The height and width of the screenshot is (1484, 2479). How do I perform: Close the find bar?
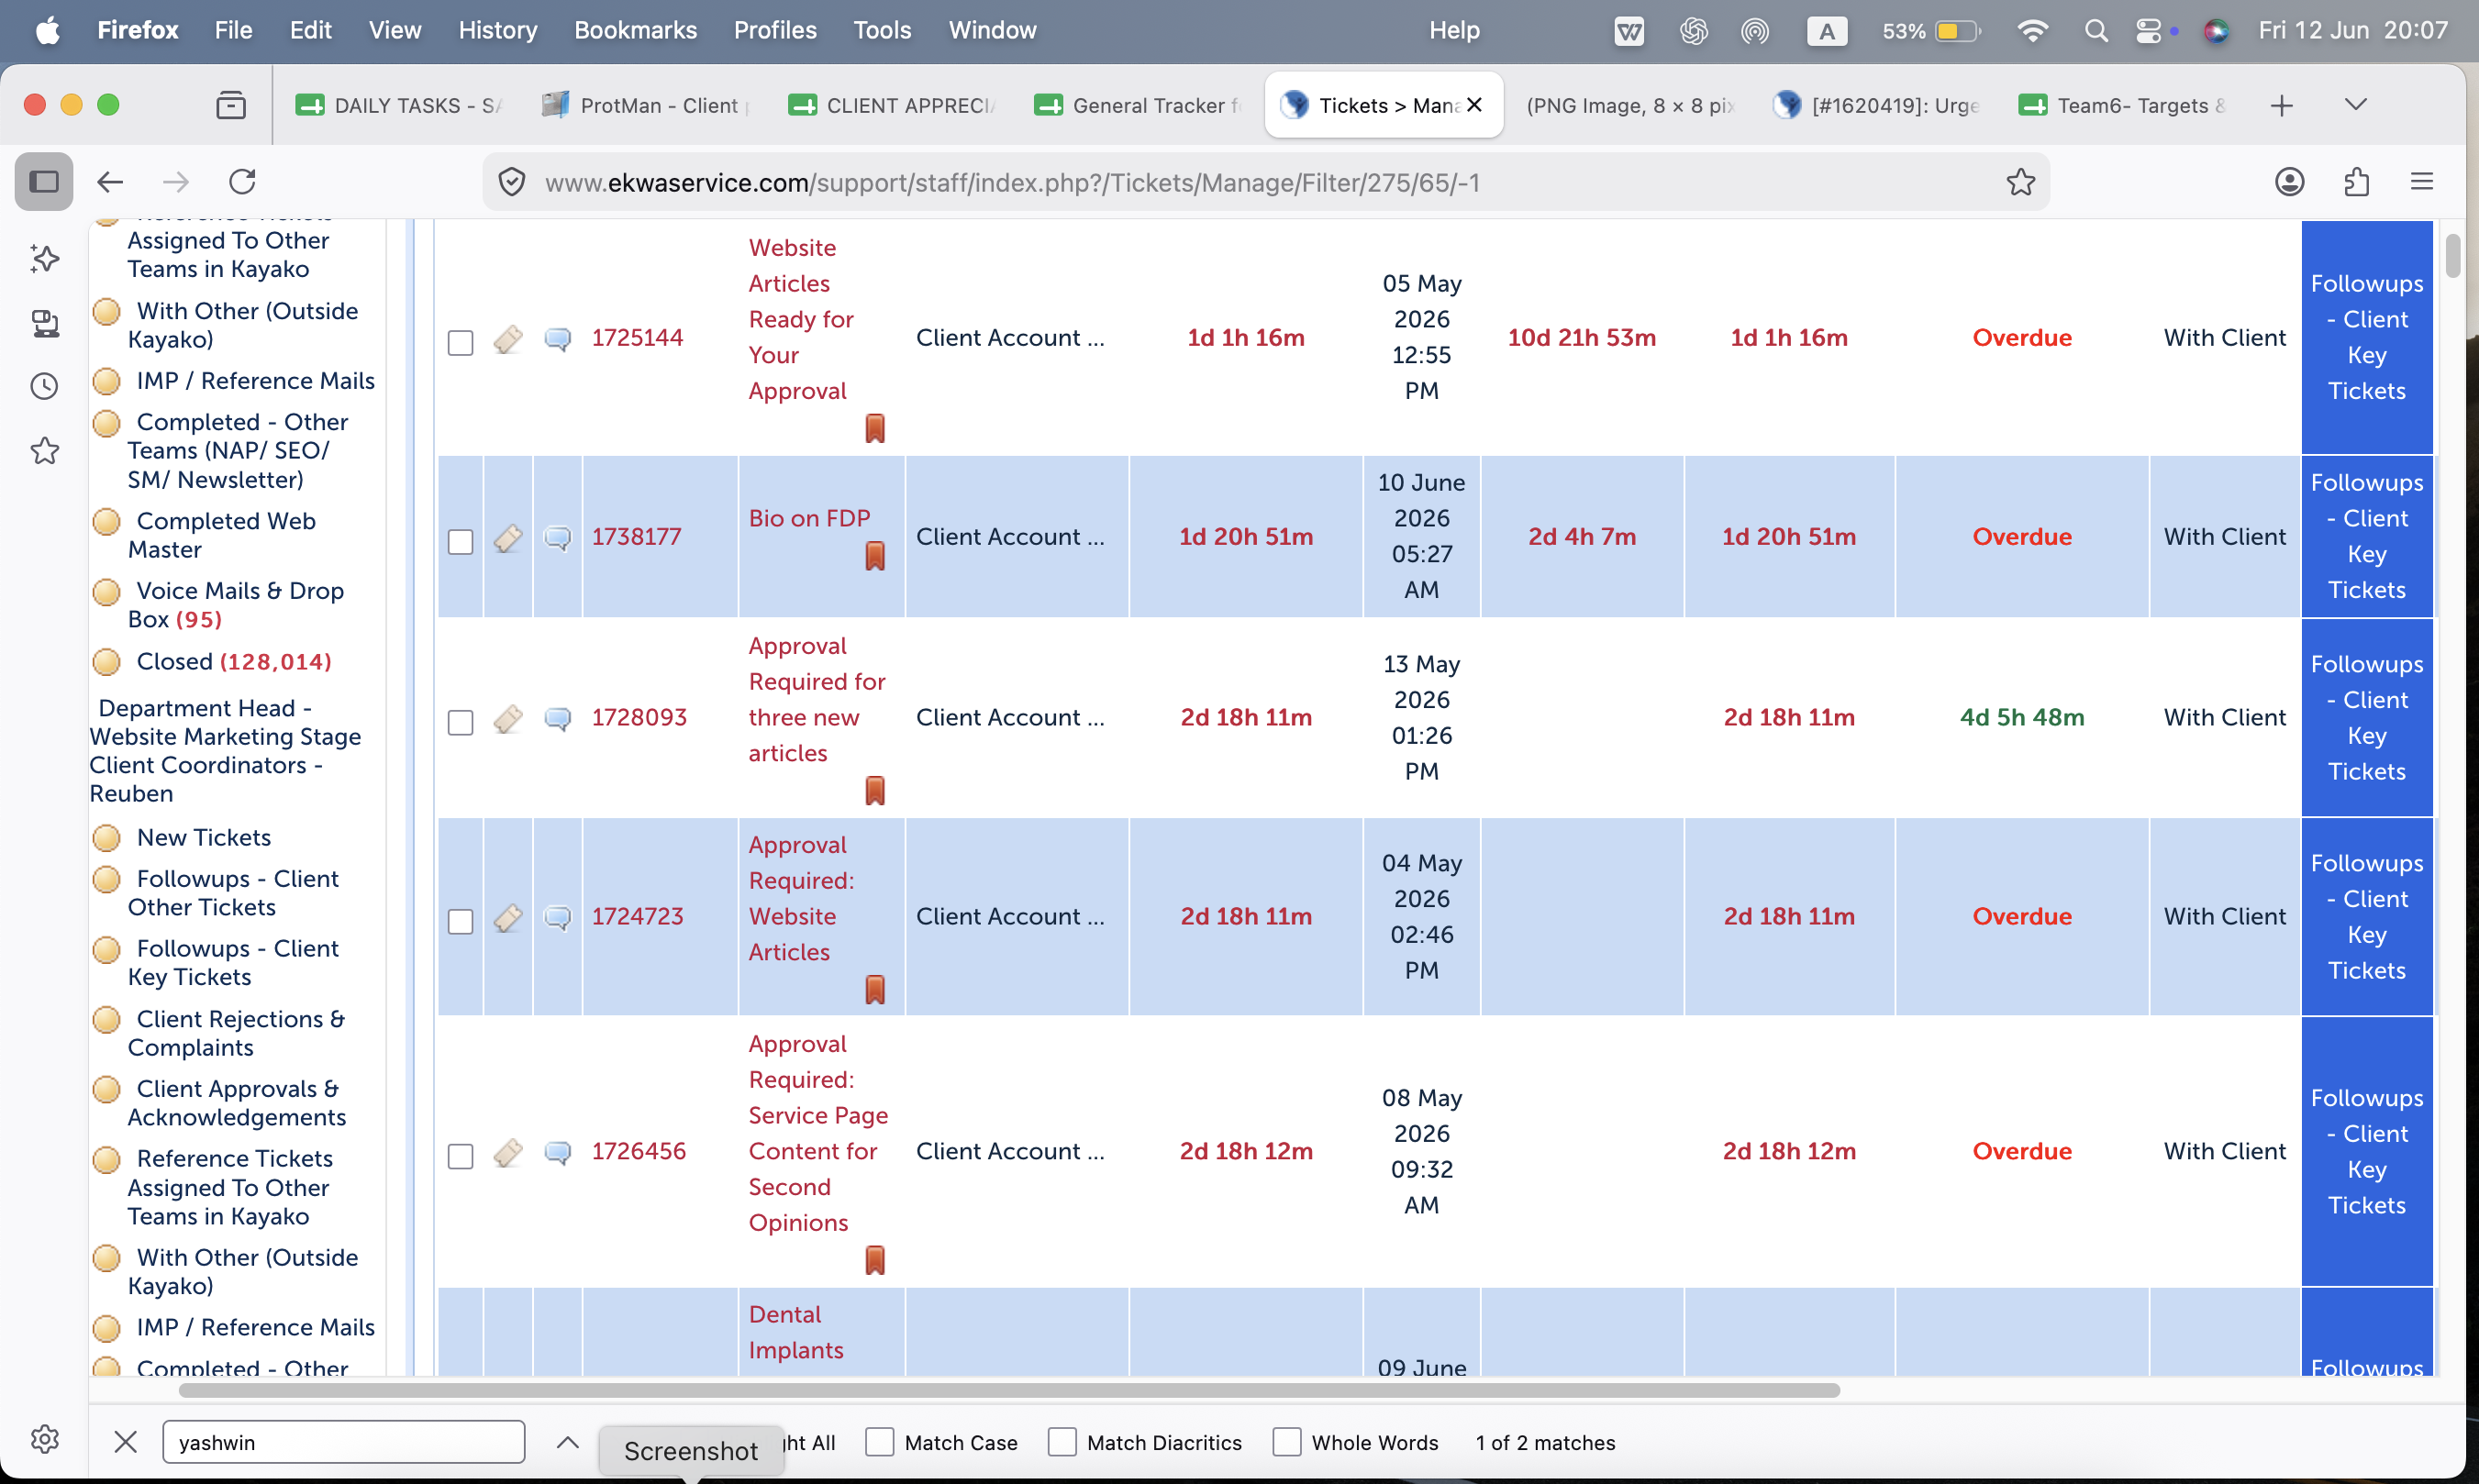[125, 1442]
